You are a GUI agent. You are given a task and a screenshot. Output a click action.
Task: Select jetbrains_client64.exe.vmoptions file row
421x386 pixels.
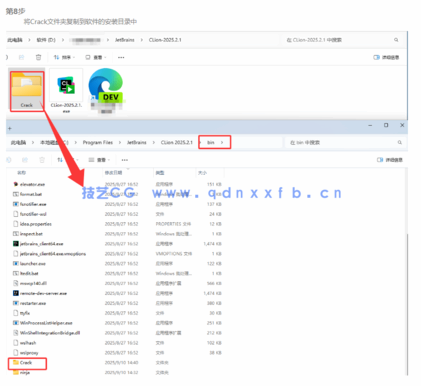(x=117, y=254)
